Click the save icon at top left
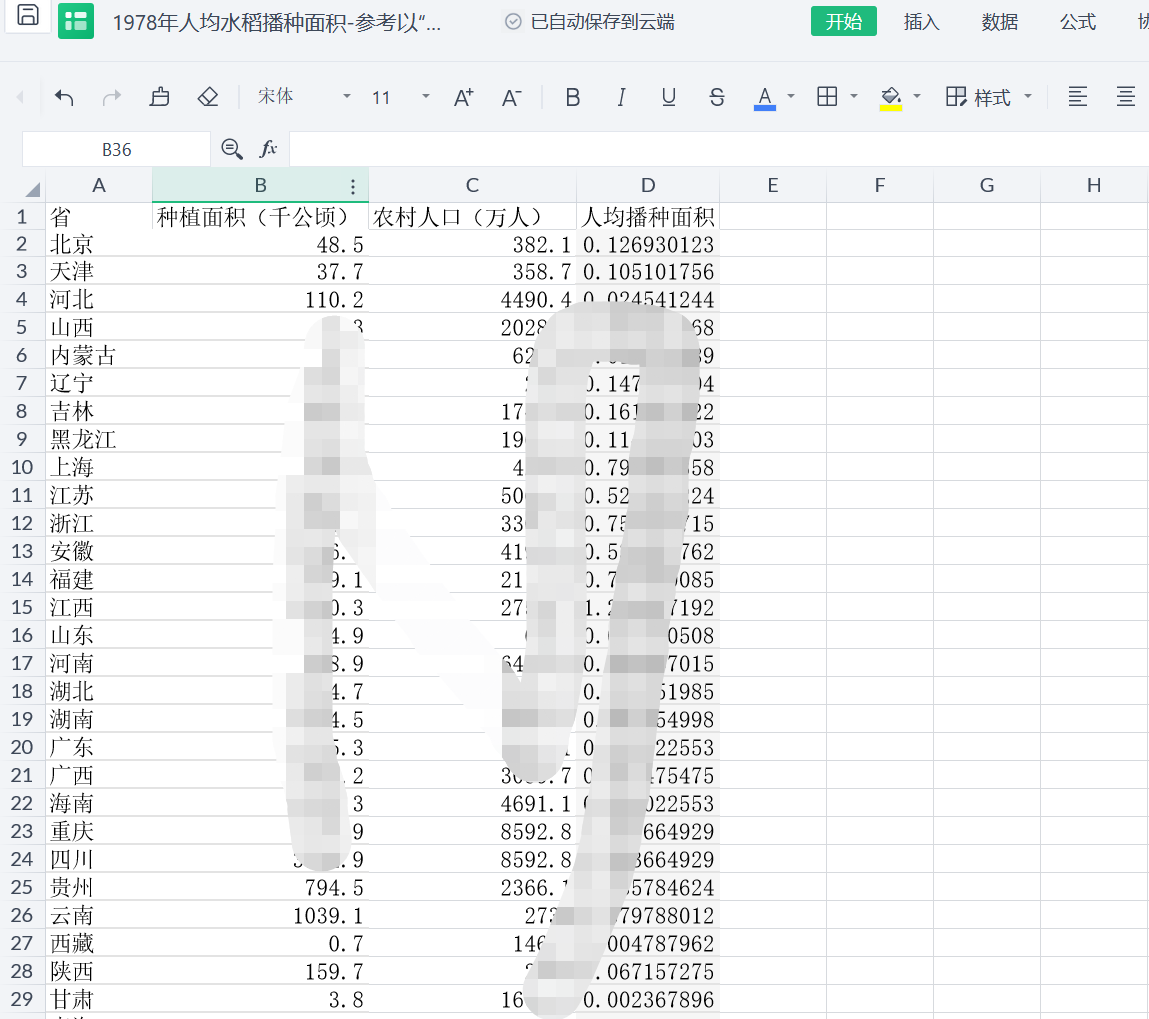Viewport: 1149px width, 1019px height. tap(28, 15)
